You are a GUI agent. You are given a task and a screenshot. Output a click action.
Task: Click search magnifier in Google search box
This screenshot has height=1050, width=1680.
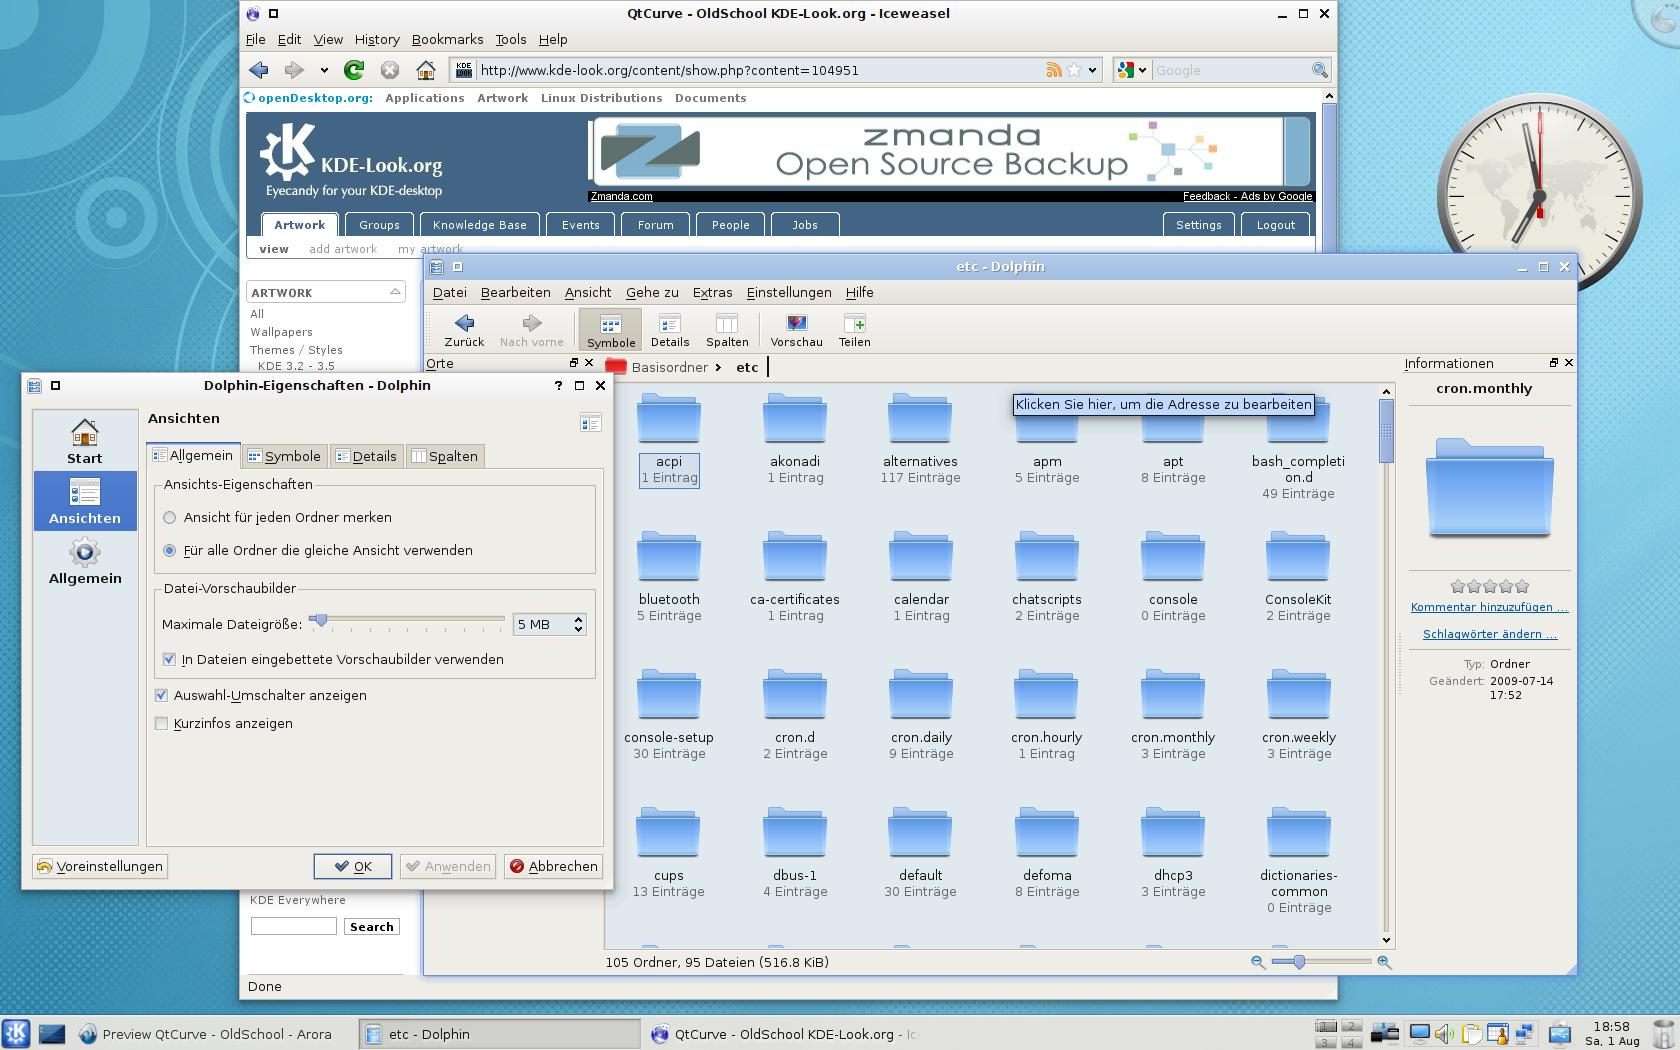coord(1320,70)
